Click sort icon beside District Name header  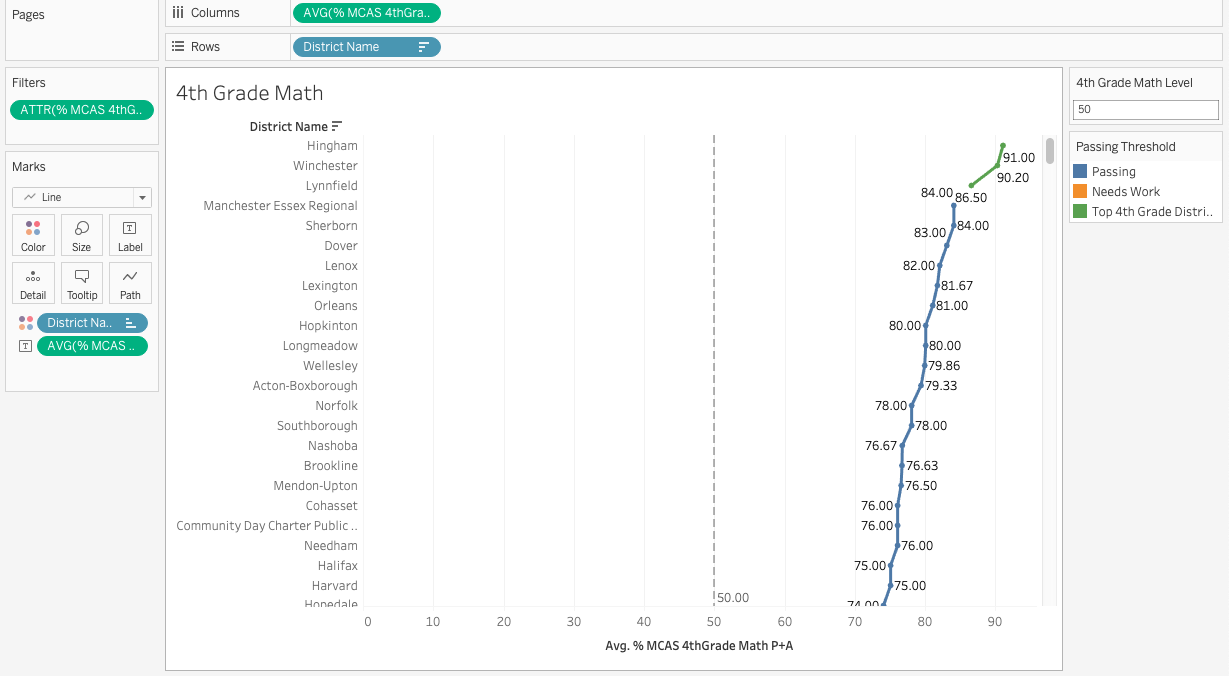pos(337,126)
